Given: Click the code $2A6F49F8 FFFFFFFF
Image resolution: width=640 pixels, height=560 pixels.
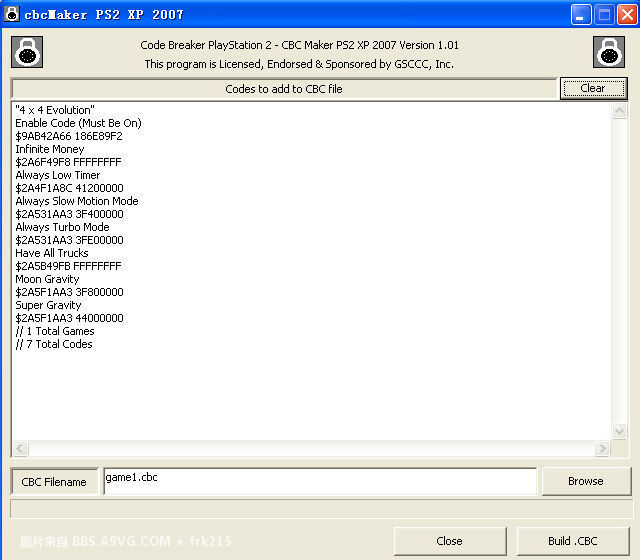Looking at the screenshot, I should 69,162.
